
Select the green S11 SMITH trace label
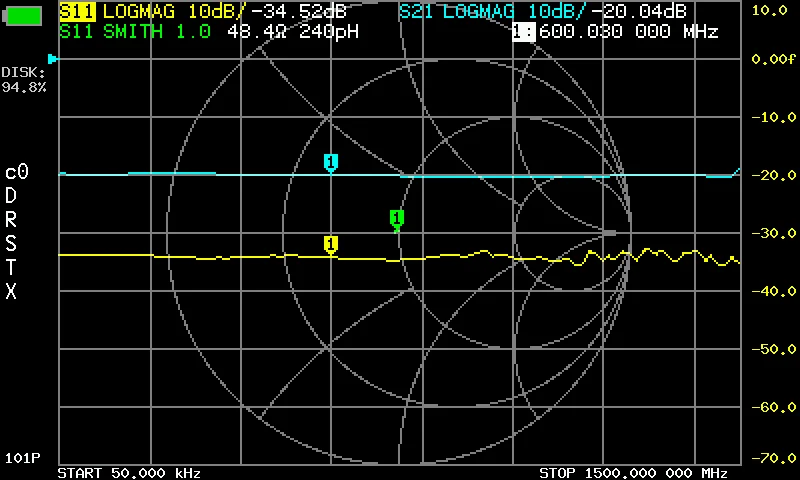[135, 32]
